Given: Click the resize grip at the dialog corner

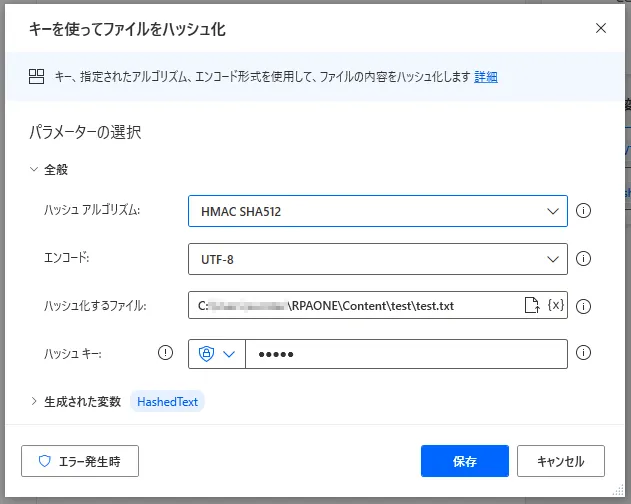Looking at the screenshot, I should pos(619,491).
